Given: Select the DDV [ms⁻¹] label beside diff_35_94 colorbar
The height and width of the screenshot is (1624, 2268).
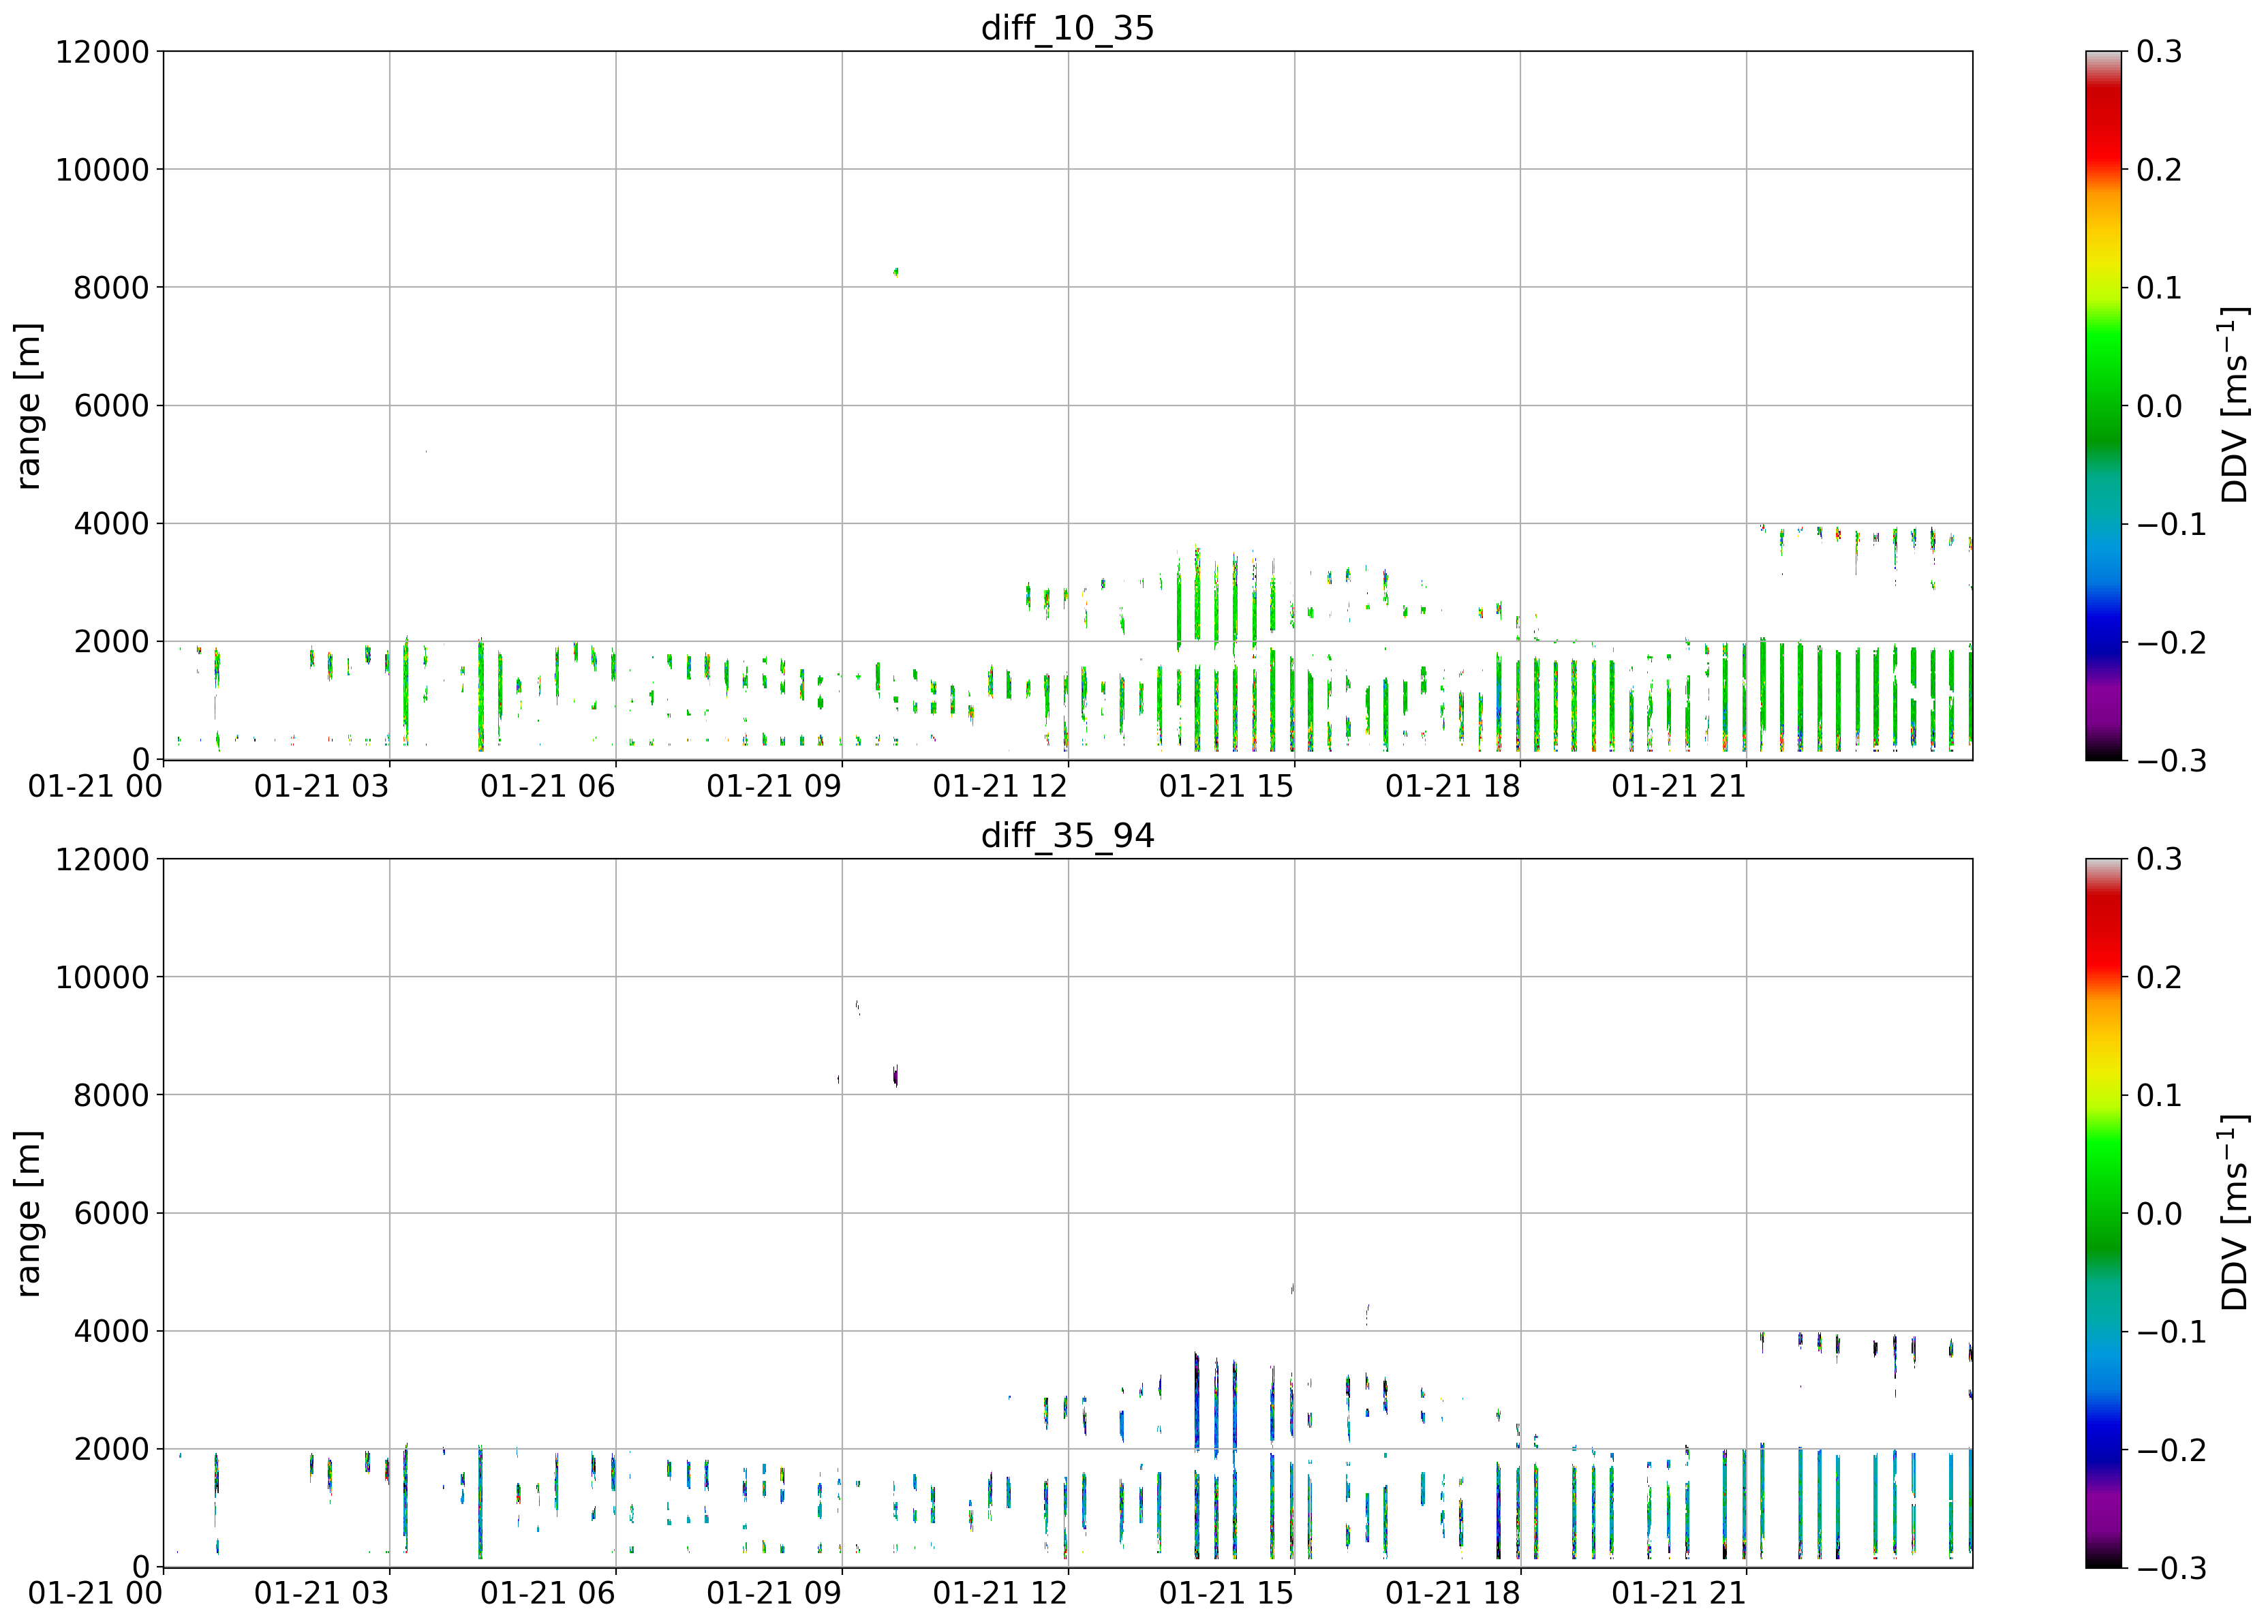Looking at the screenshot, I should 2234,1213.
